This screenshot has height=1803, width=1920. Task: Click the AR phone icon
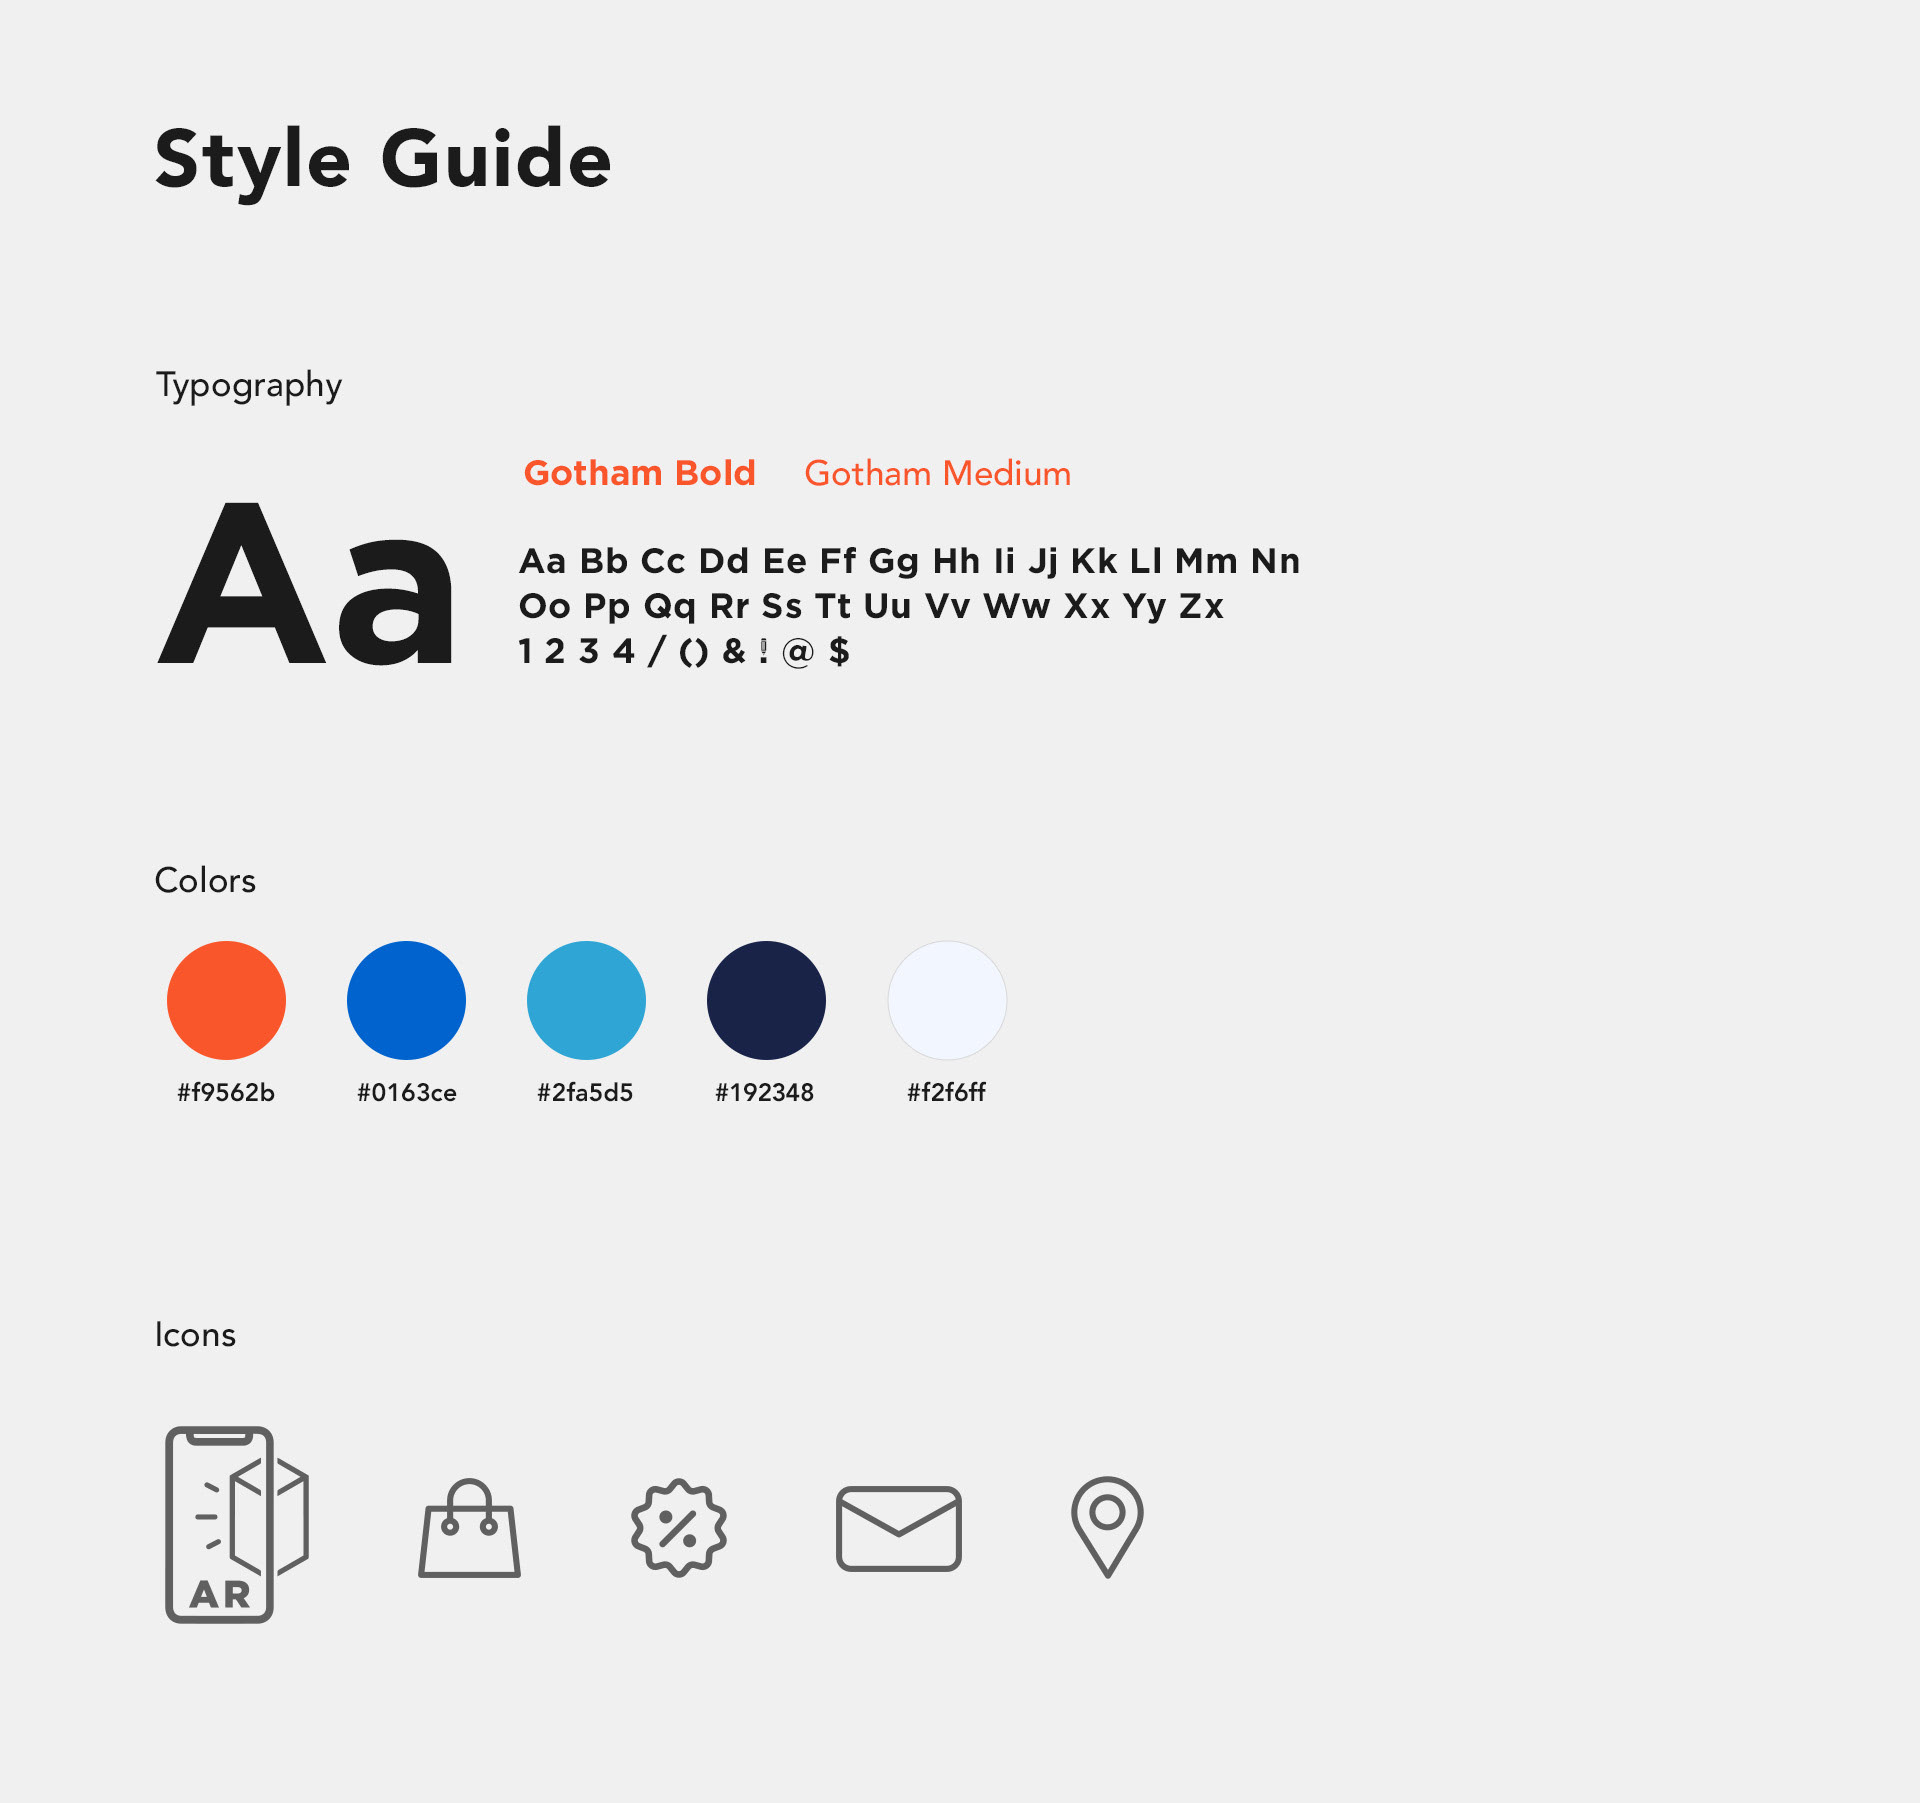[x=237, y=1524]
